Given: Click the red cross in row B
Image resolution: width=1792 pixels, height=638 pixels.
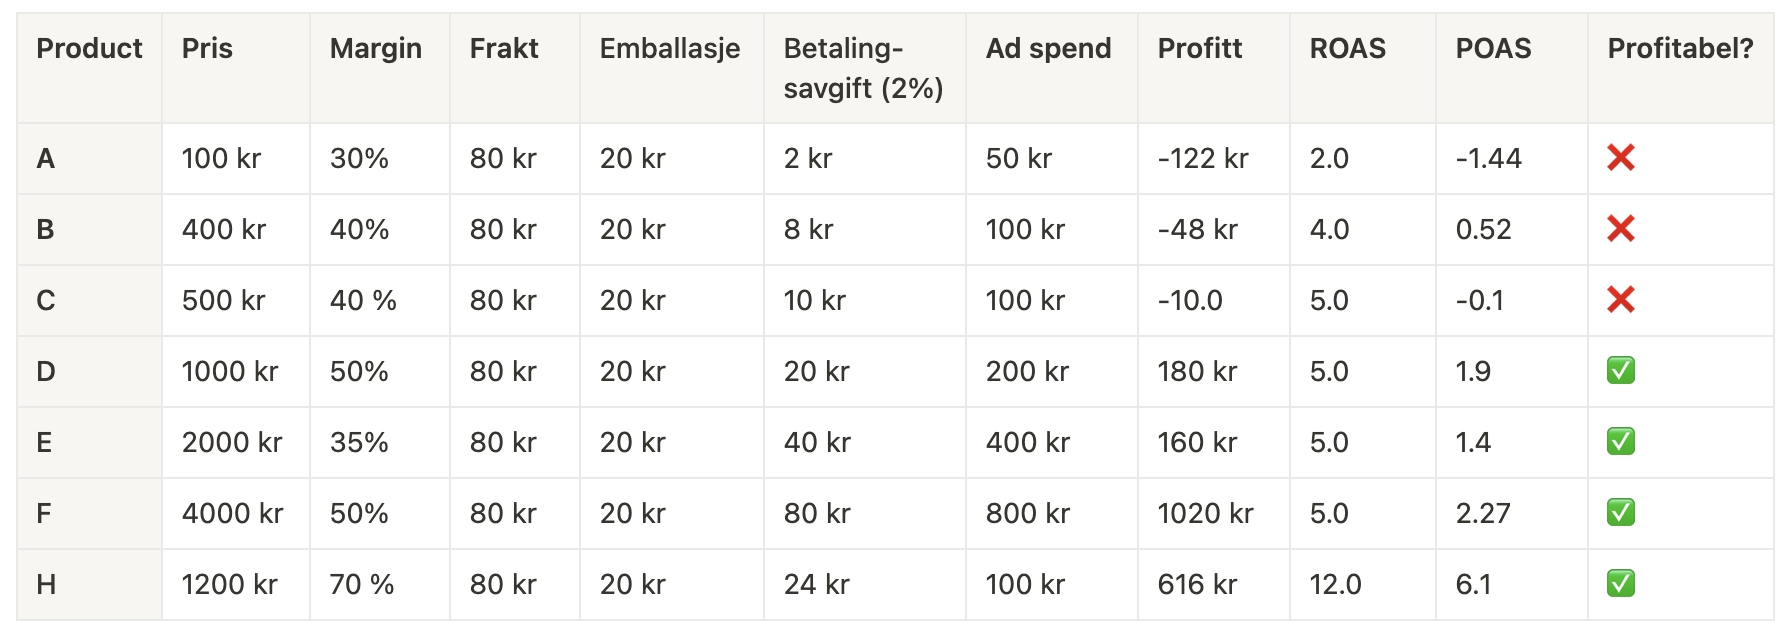Looking at the screenshot, I should pyautogui.click(x=1621, y=229).
